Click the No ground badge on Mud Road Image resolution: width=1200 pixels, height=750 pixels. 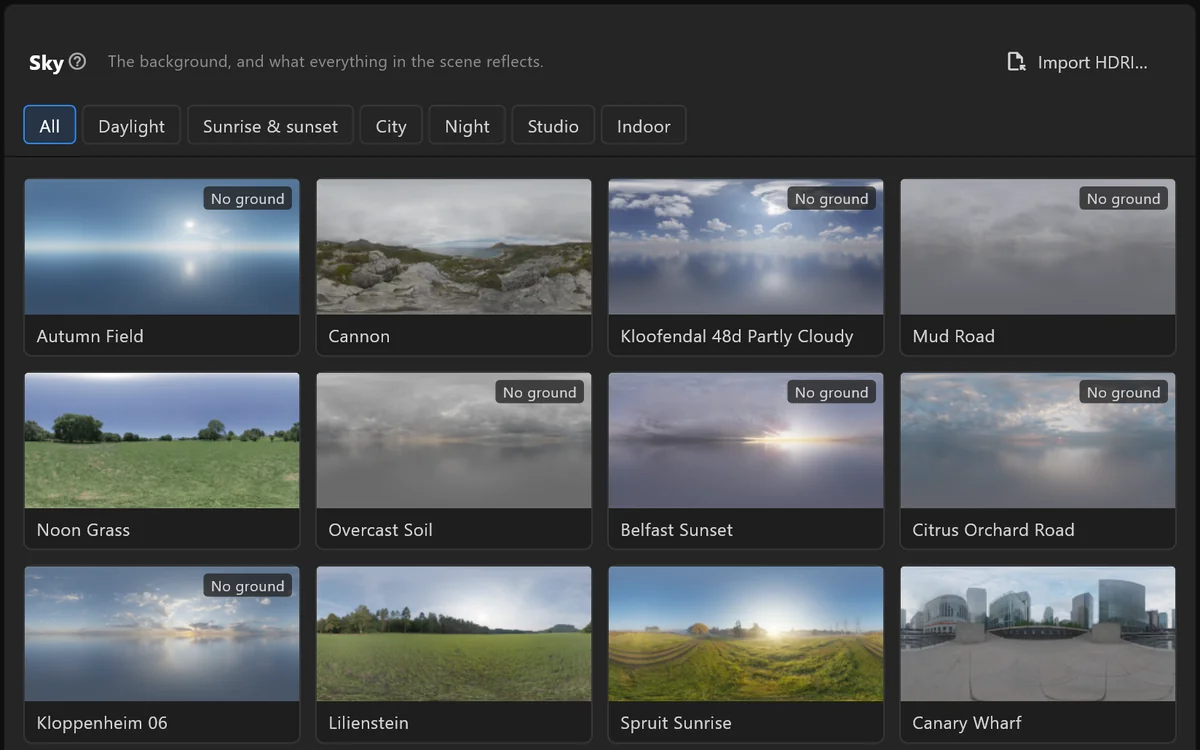(1124, 199)
